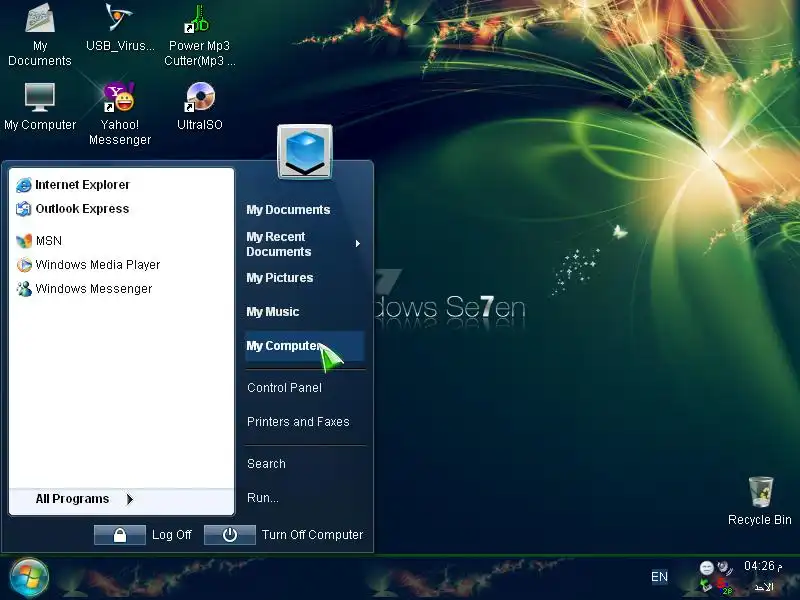
Task: Click the speaker tray icon next to the face
Action: coord(724,567)
